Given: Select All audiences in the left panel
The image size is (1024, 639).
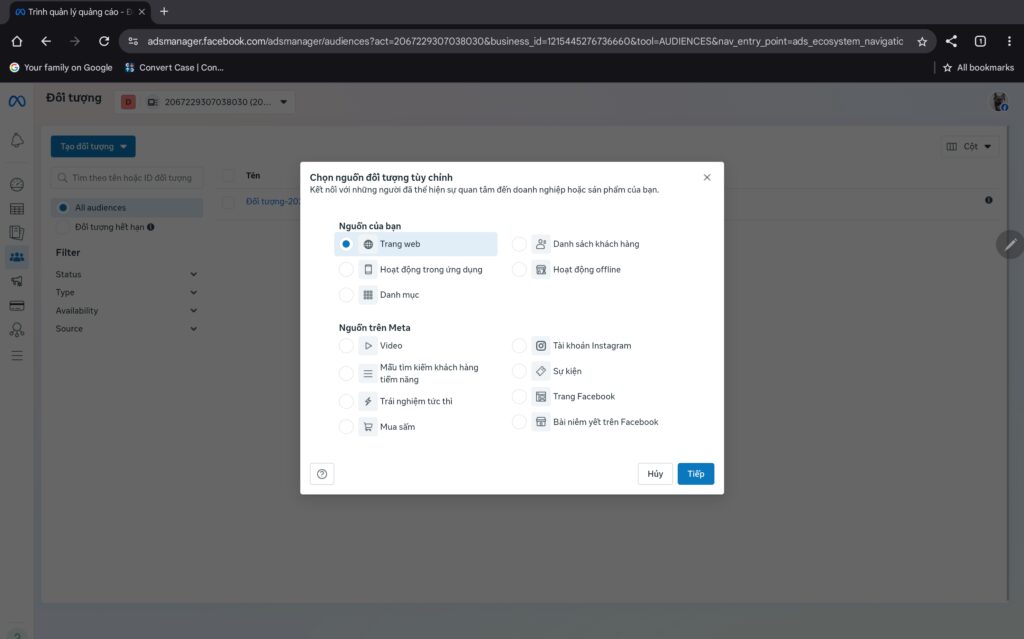Looking at the screenshot, I should pyautogui.click(x=100, y=208).
